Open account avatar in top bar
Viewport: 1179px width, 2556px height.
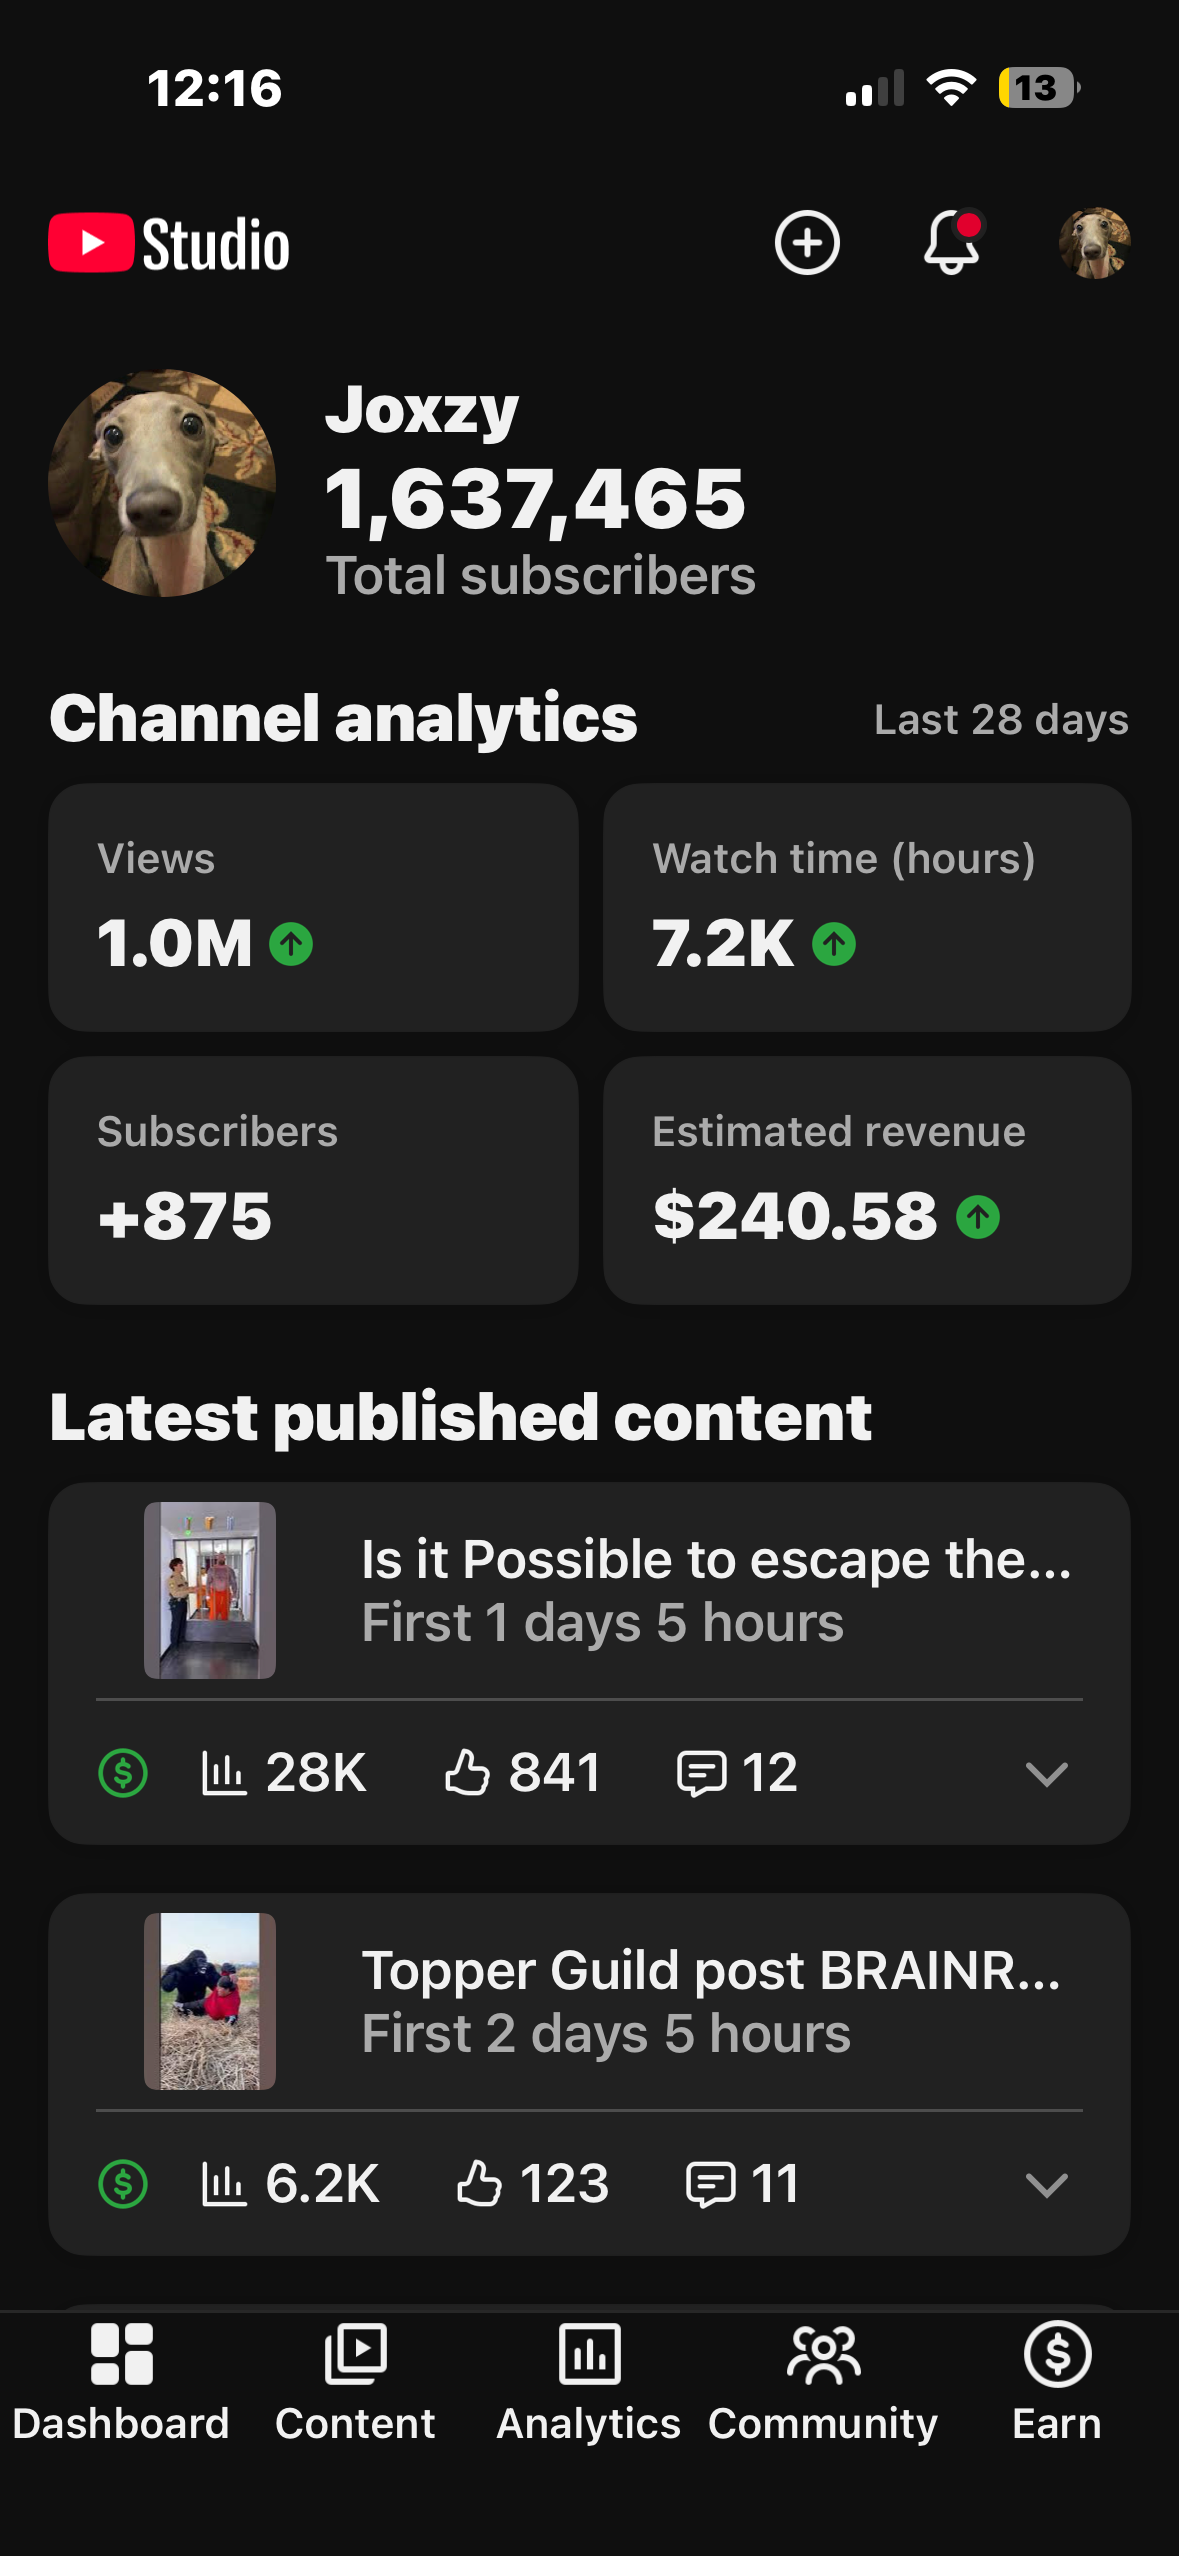[1094, 243]
